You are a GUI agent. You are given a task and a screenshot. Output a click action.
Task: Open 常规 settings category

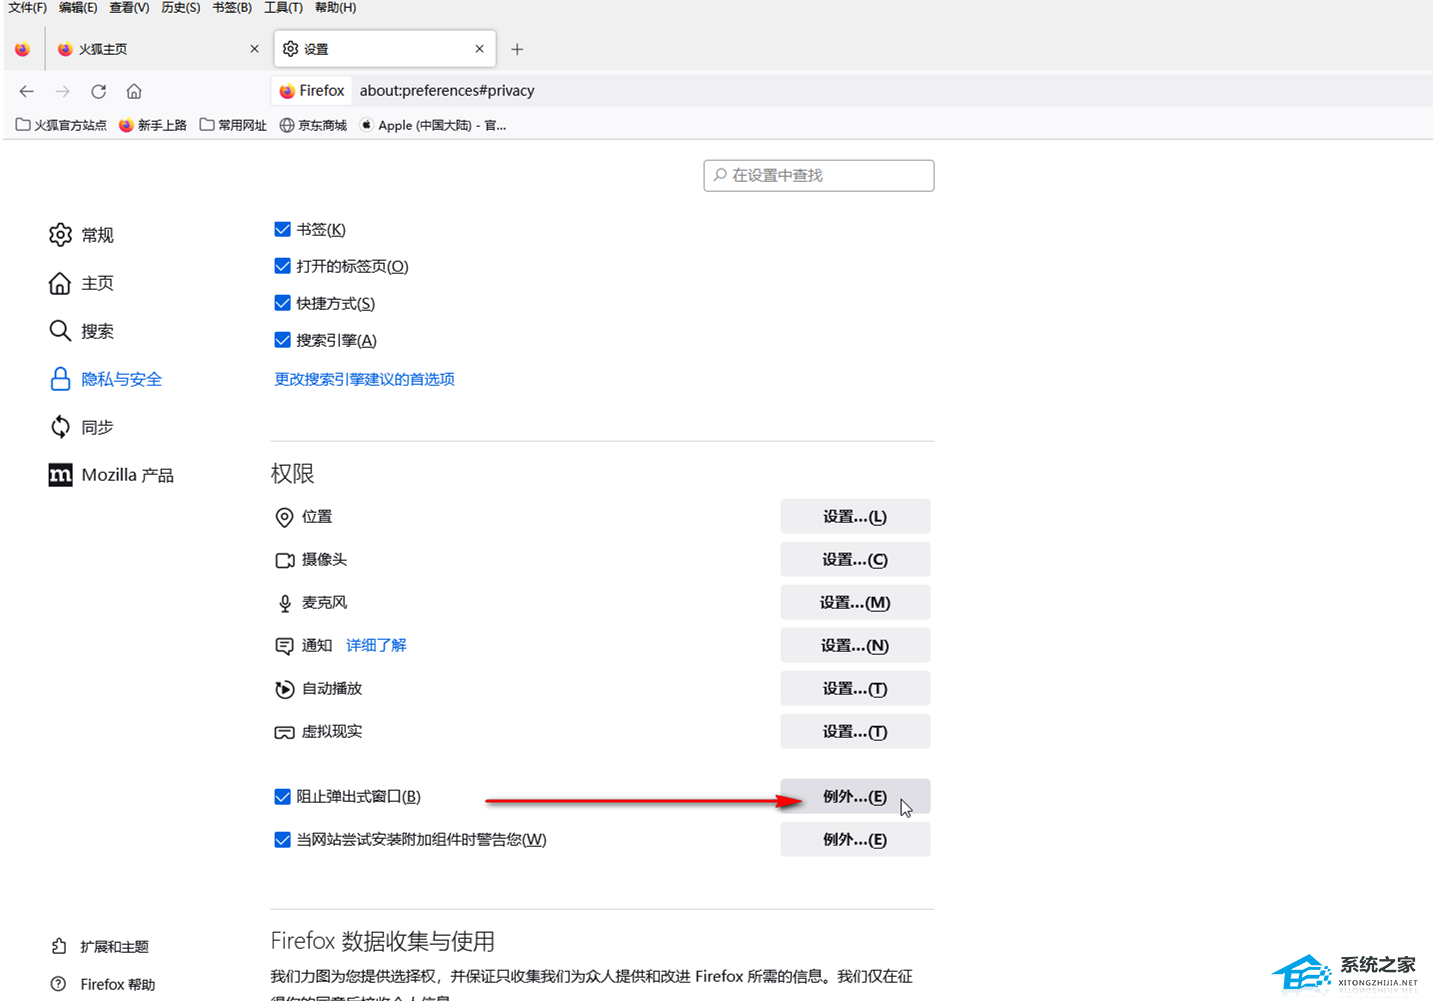pos(81,235)
